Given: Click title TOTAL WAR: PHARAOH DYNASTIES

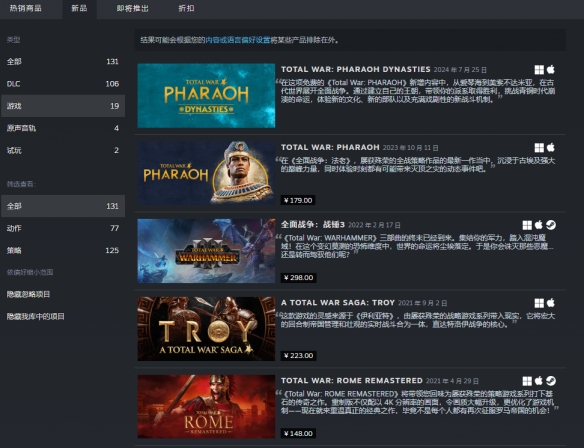Looking at the screenshot, I should coord(356,70).
